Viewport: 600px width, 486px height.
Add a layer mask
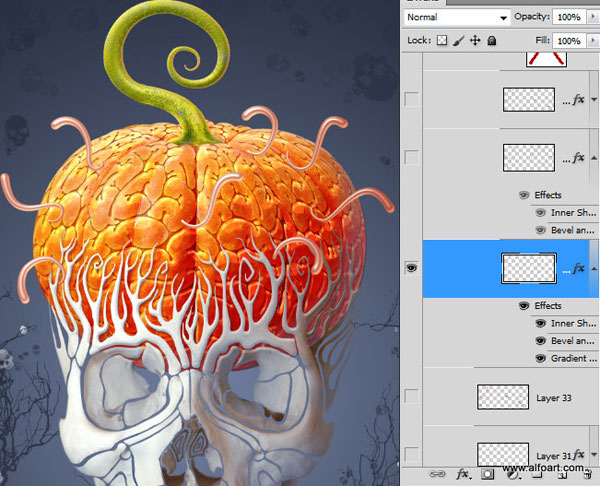click(x=488, y=475)
